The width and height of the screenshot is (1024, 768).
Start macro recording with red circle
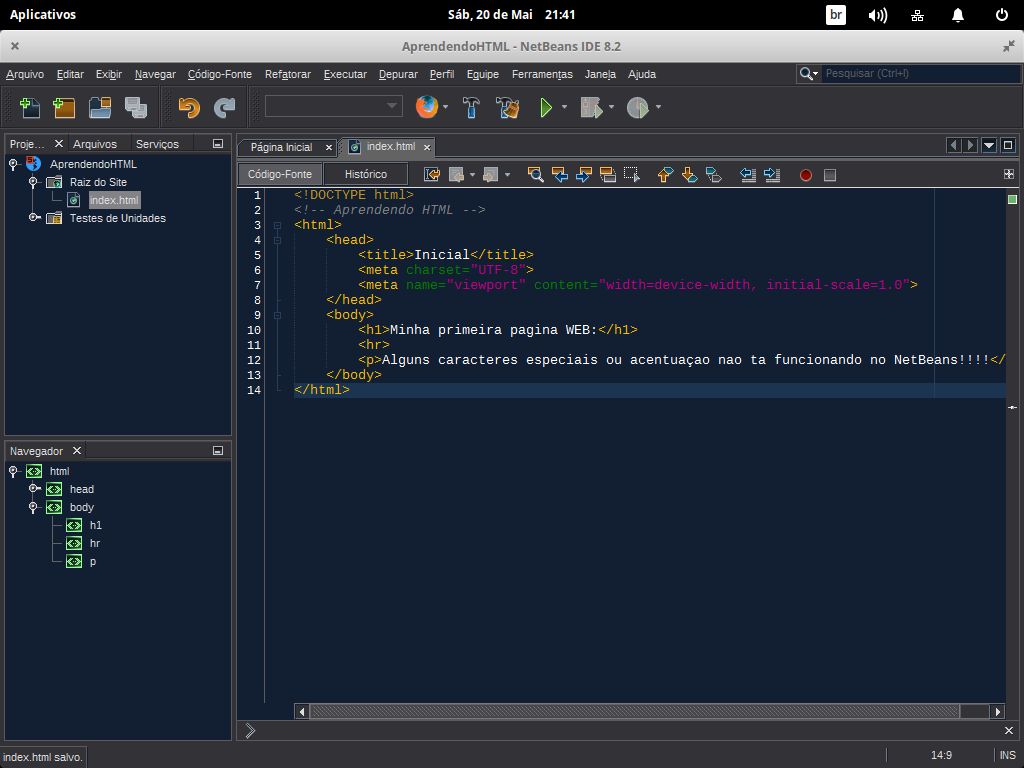click(x=806, y=175)
